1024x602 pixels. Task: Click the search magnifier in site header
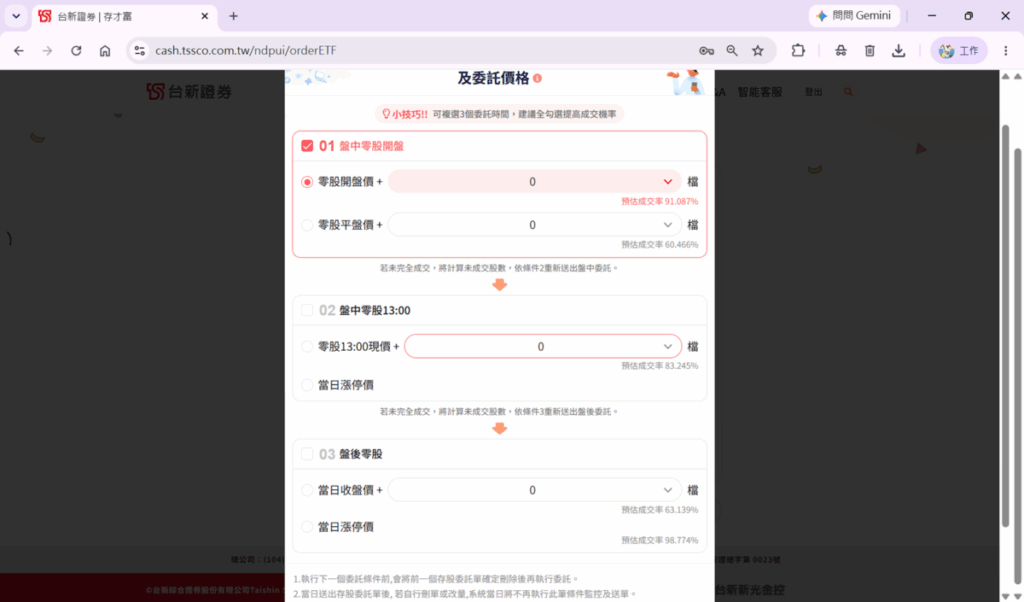click(848, 92)
